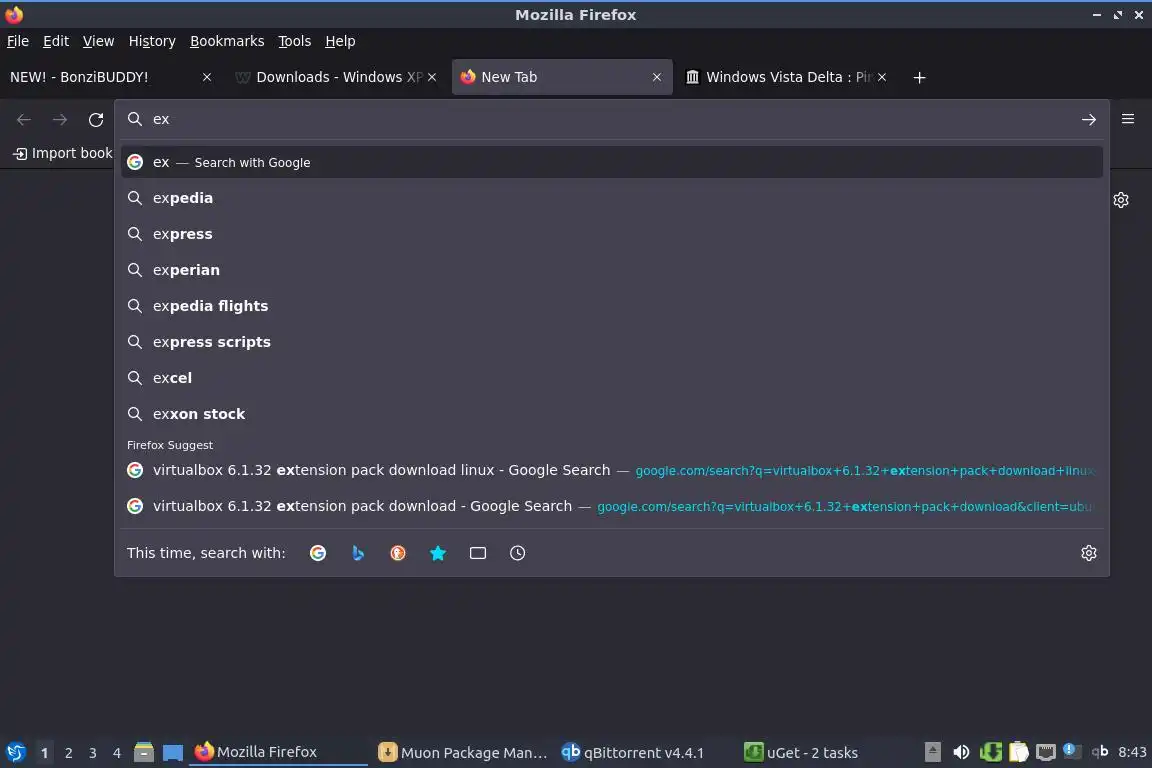1152x768 pixels.
Task: Search this time with Bing icon
Action: (358, 553)
